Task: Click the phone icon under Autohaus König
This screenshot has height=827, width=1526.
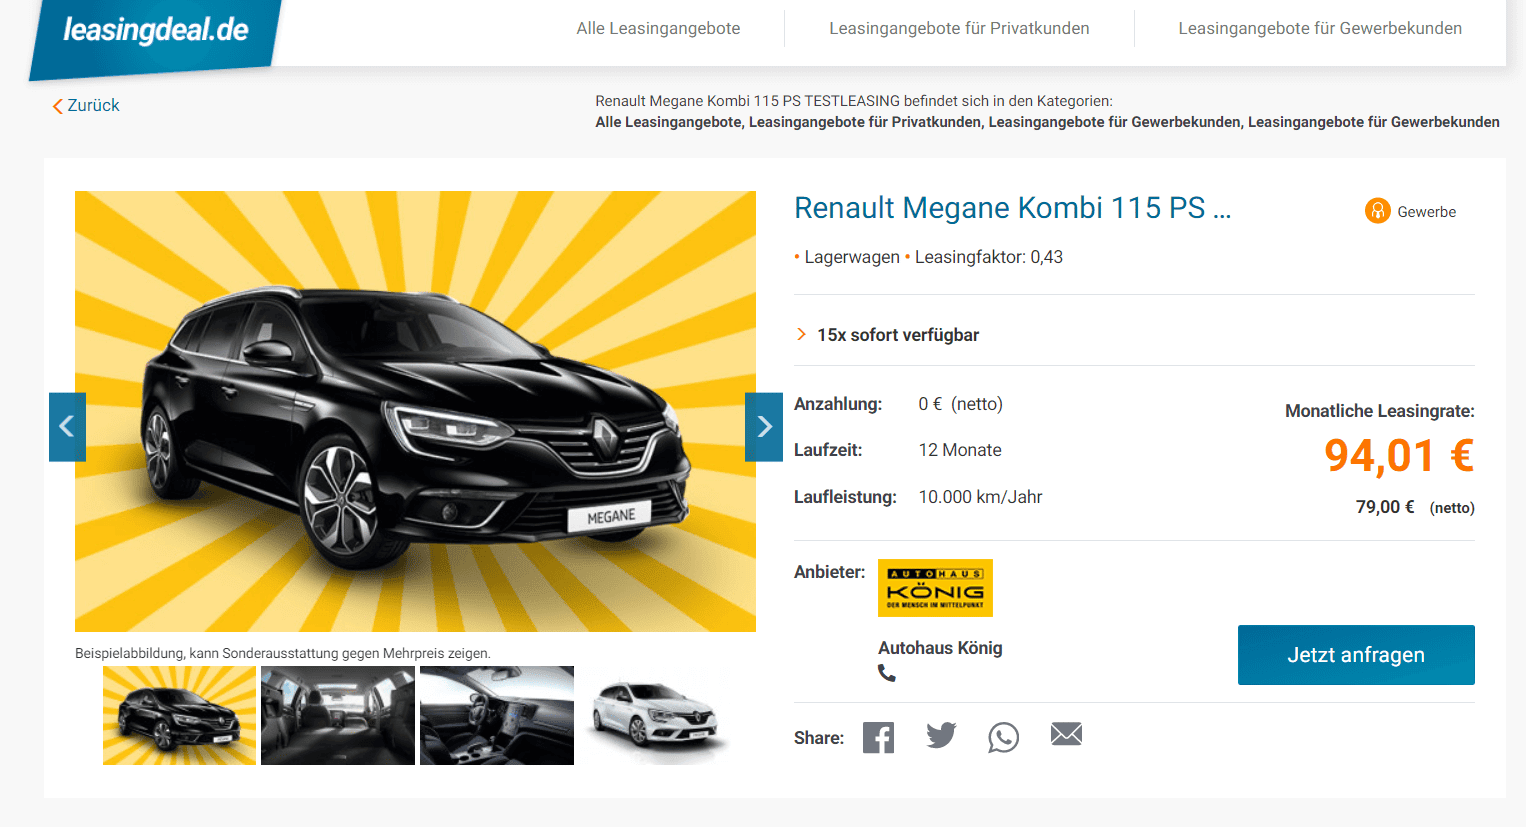Action: click(x=887, y=673)
